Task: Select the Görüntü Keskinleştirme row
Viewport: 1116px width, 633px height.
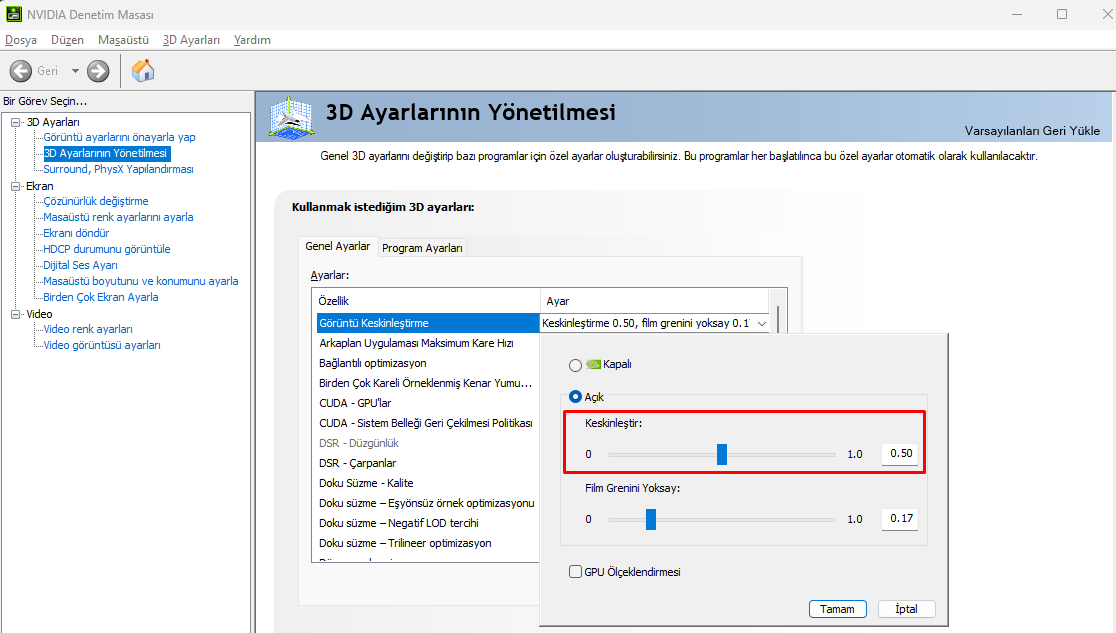Action: (428, 323)
